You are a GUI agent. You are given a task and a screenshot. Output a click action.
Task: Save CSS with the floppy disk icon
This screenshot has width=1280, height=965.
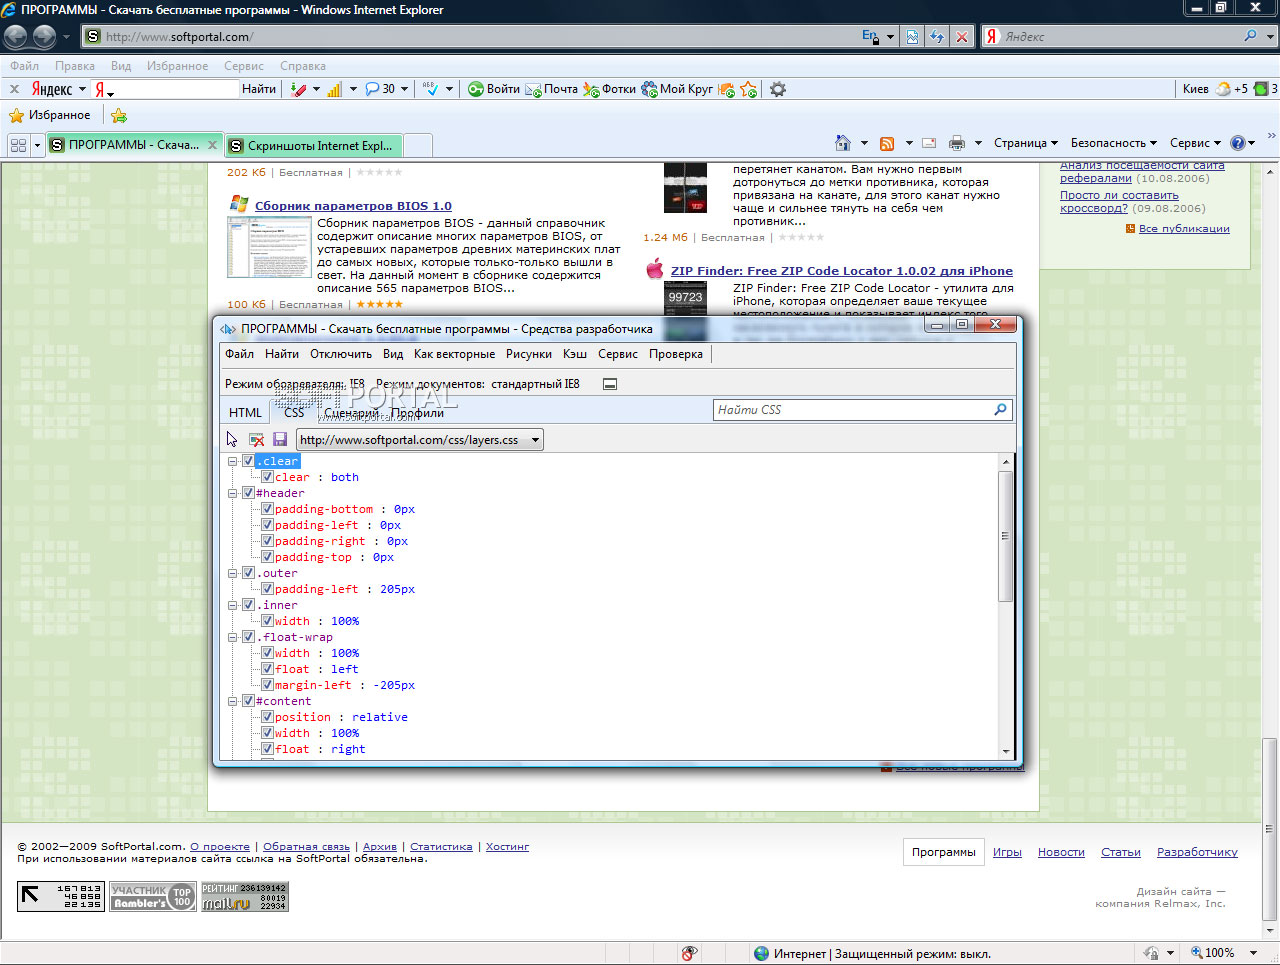(280, 440)
